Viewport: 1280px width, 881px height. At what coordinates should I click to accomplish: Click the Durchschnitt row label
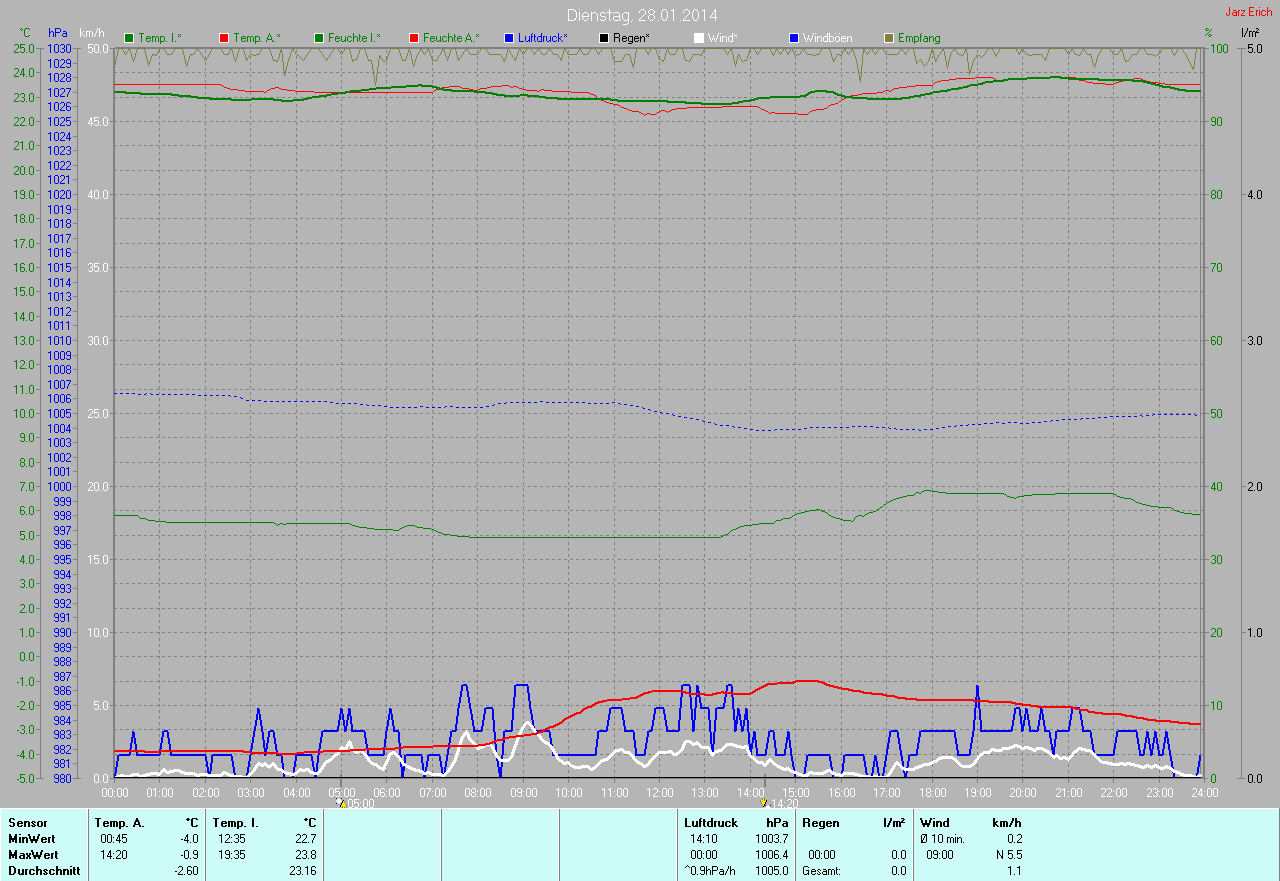44,871
